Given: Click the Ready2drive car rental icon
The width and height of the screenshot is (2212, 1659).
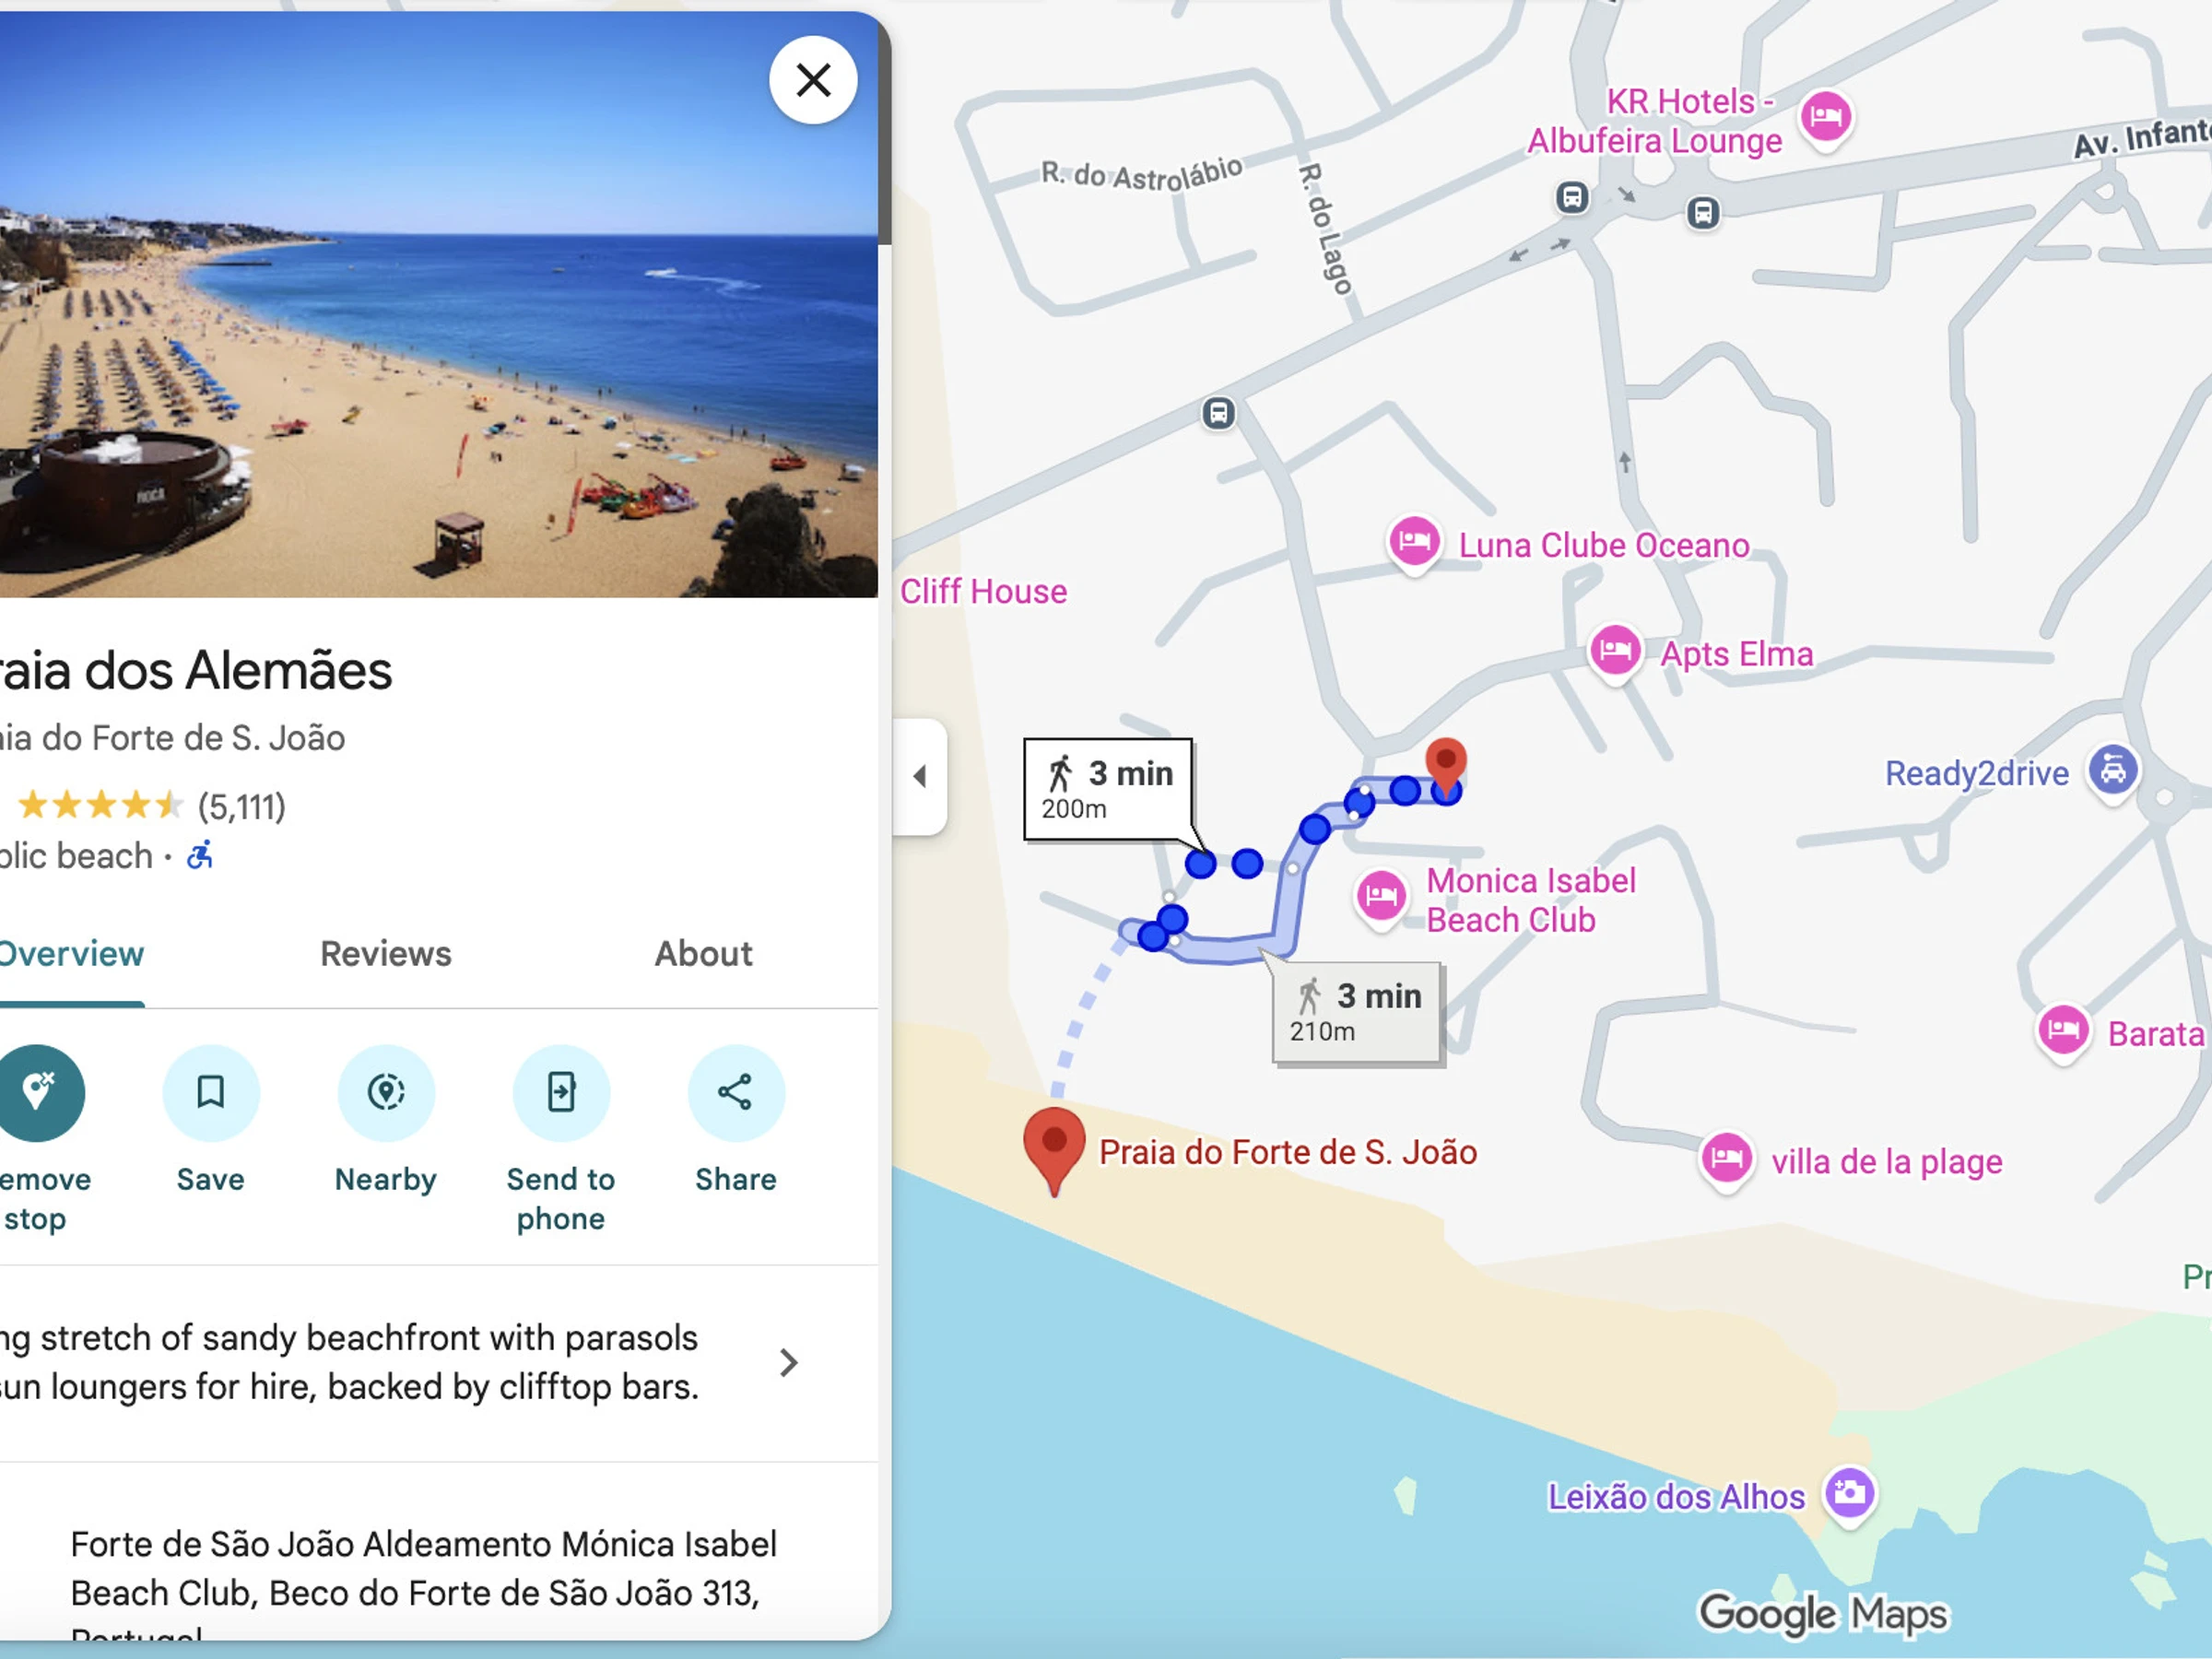Looking at the screenshot, I should coord(2113,771).
